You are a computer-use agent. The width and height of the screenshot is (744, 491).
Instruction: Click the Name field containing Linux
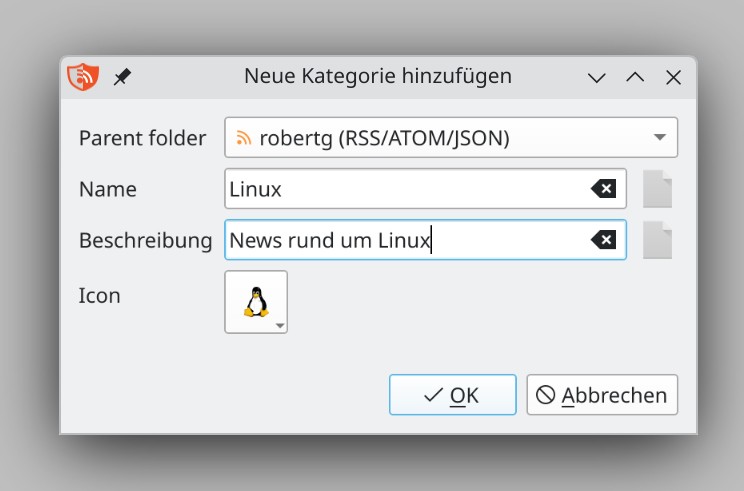425,189
